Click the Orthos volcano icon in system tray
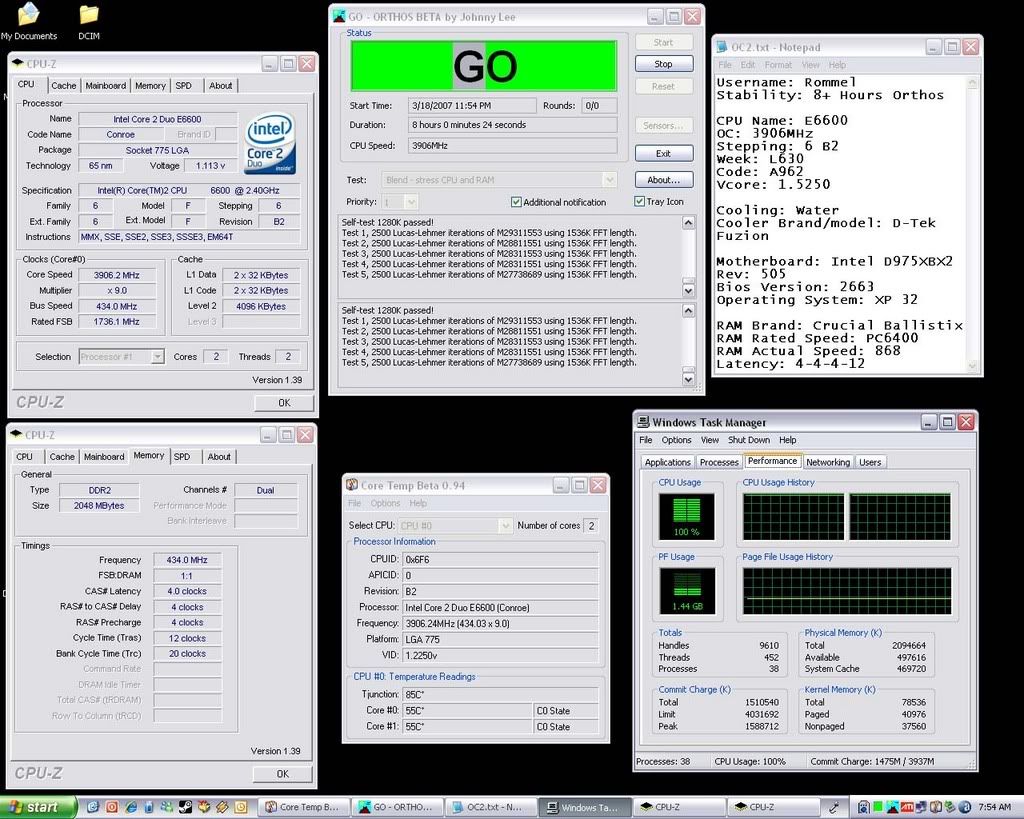Screen dimensions: 1024x819 tap(892, 807)
